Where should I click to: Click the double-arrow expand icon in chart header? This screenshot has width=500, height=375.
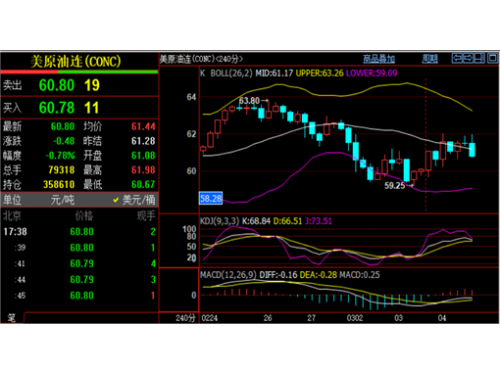coord(468,58)
